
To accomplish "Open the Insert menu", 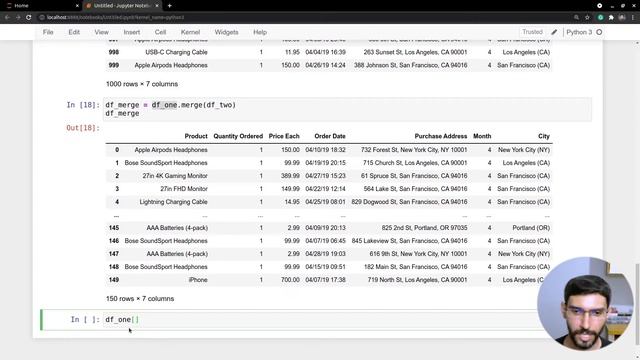I will (x=131, y=32).
